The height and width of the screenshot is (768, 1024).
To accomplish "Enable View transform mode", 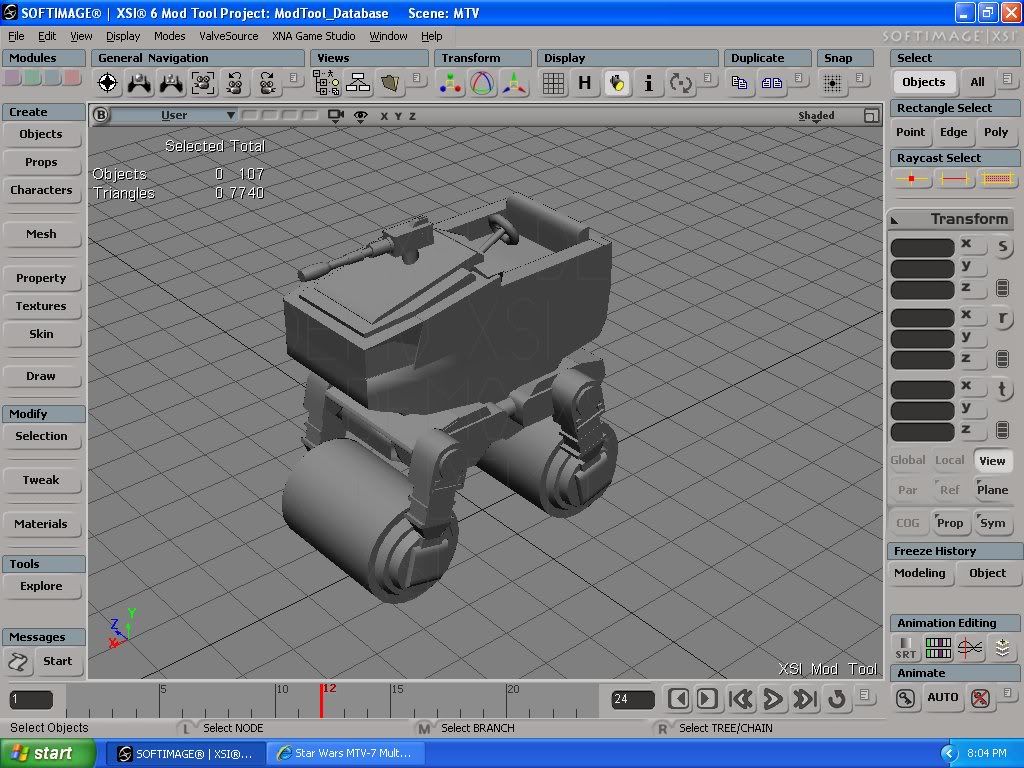I will coord(992,461).
